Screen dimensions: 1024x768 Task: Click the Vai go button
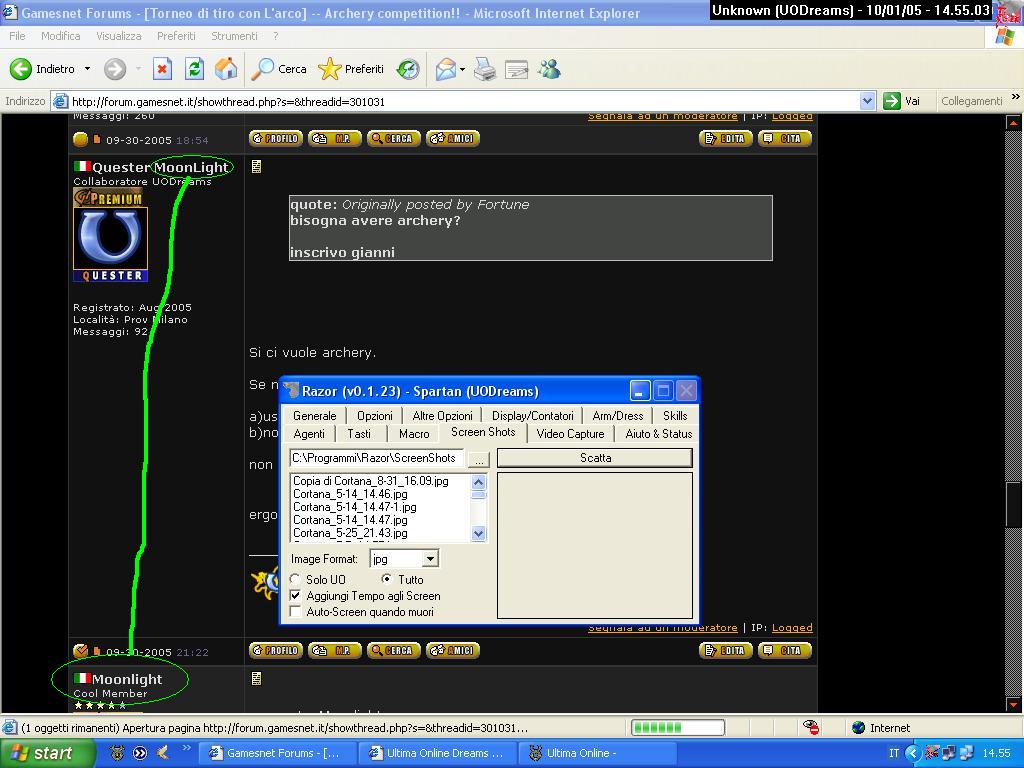click(x=902, y=101)
